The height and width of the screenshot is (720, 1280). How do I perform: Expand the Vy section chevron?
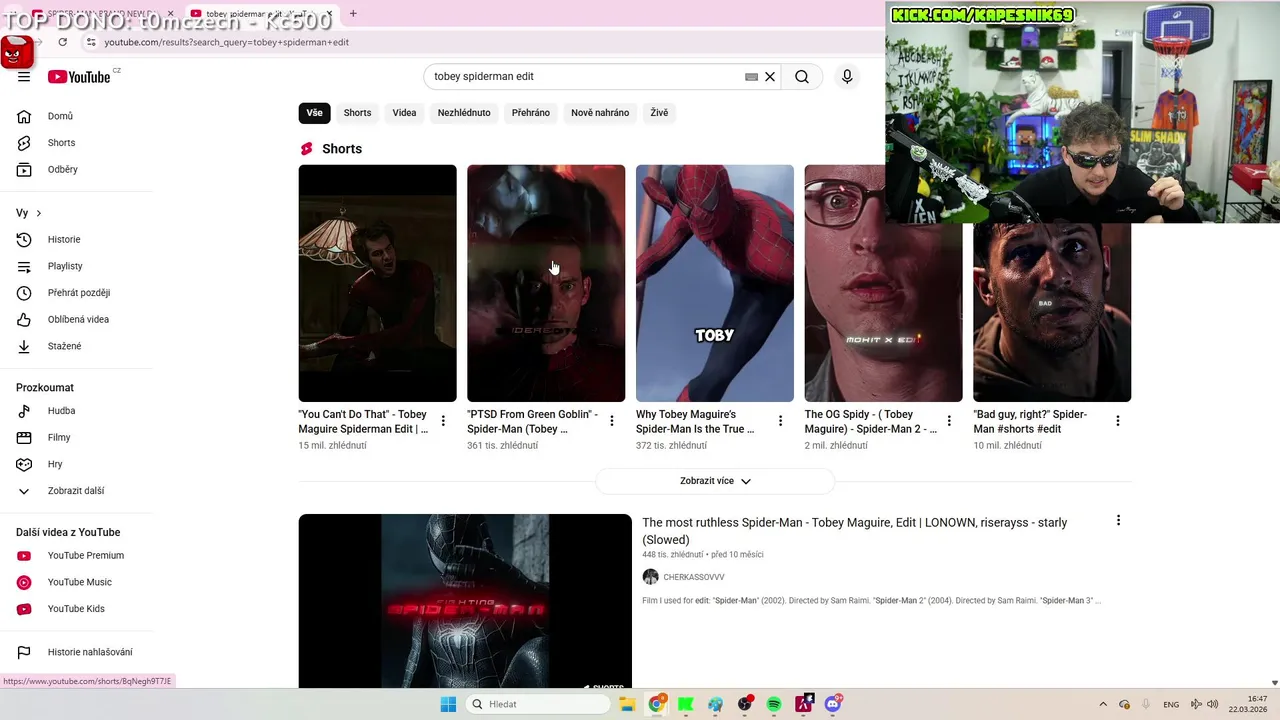38,213
